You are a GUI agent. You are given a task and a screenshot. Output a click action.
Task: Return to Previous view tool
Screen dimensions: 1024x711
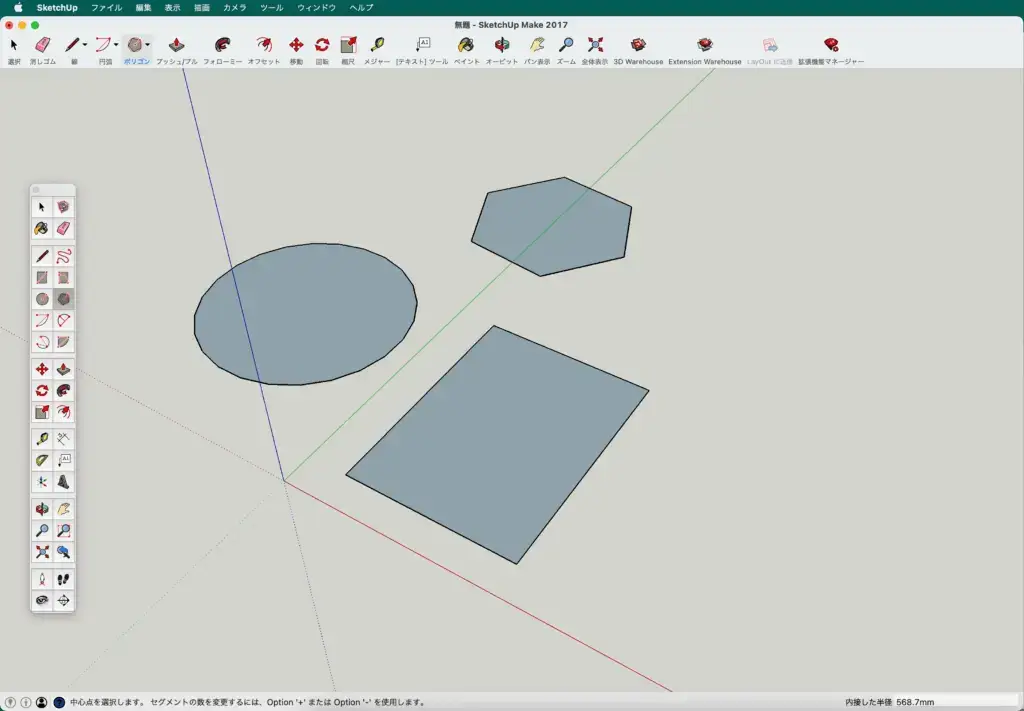pyautogui.click(x=63, y=552)
